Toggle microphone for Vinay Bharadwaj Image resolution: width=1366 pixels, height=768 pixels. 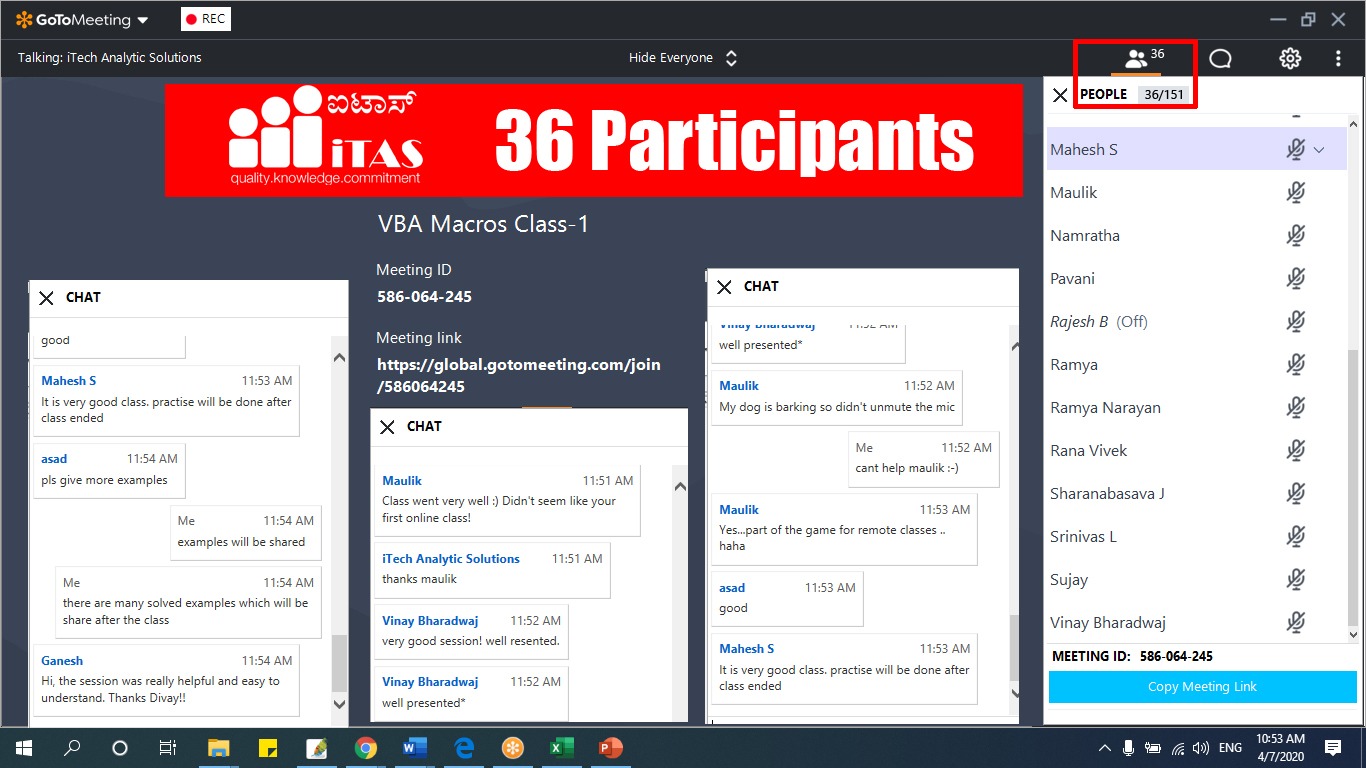1295,623
